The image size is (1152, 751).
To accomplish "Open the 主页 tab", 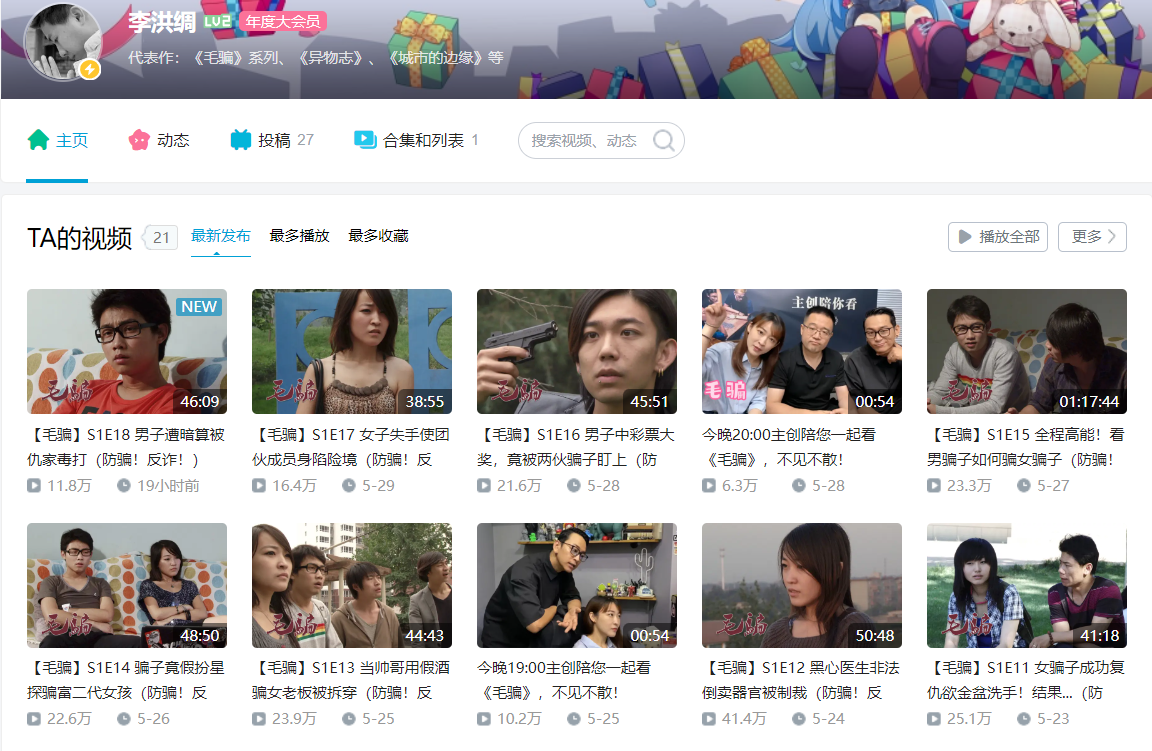I will point(57,140).
